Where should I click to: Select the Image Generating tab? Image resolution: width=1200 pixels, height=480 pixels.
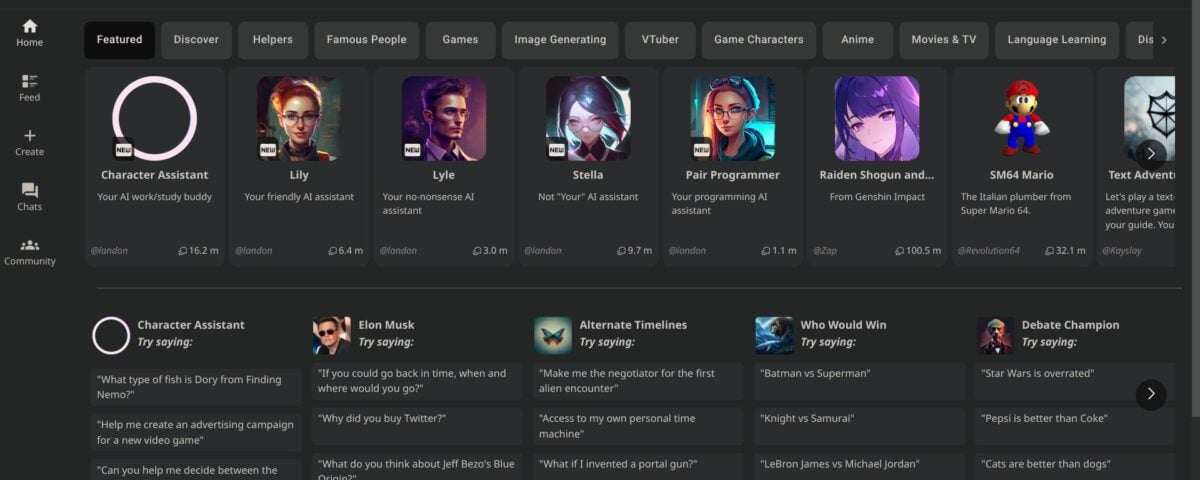click(560, 40)
